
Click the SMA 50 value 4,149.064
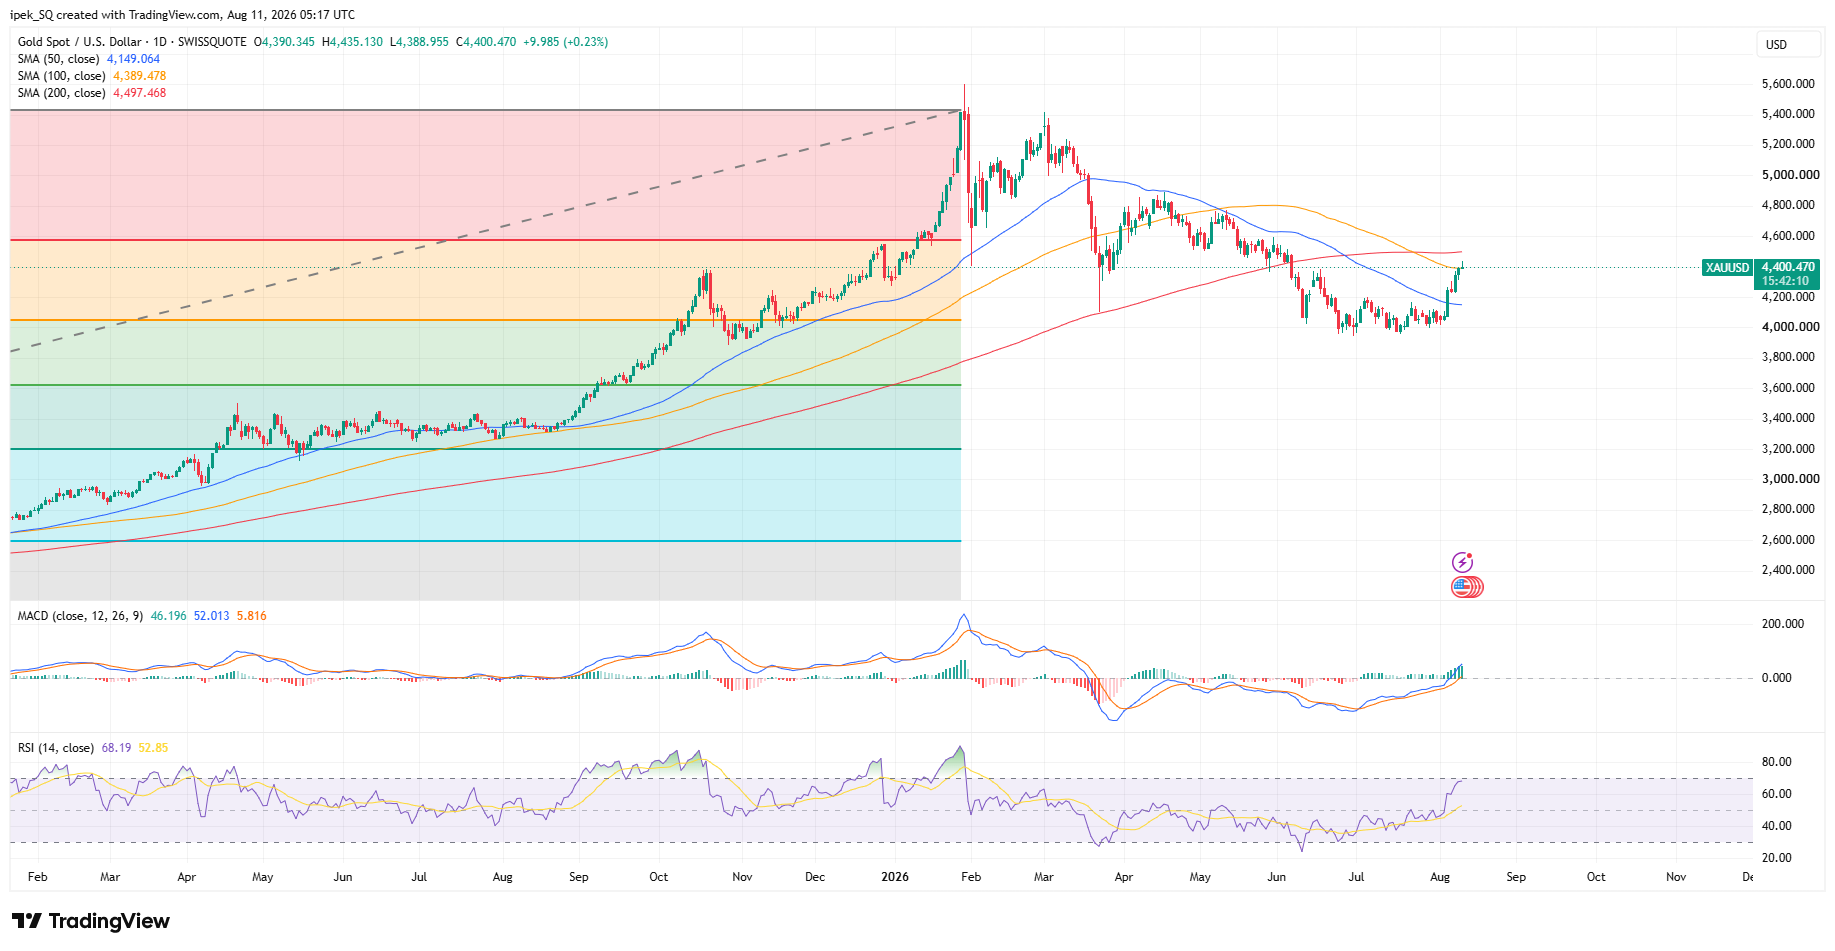pos(134,59)
